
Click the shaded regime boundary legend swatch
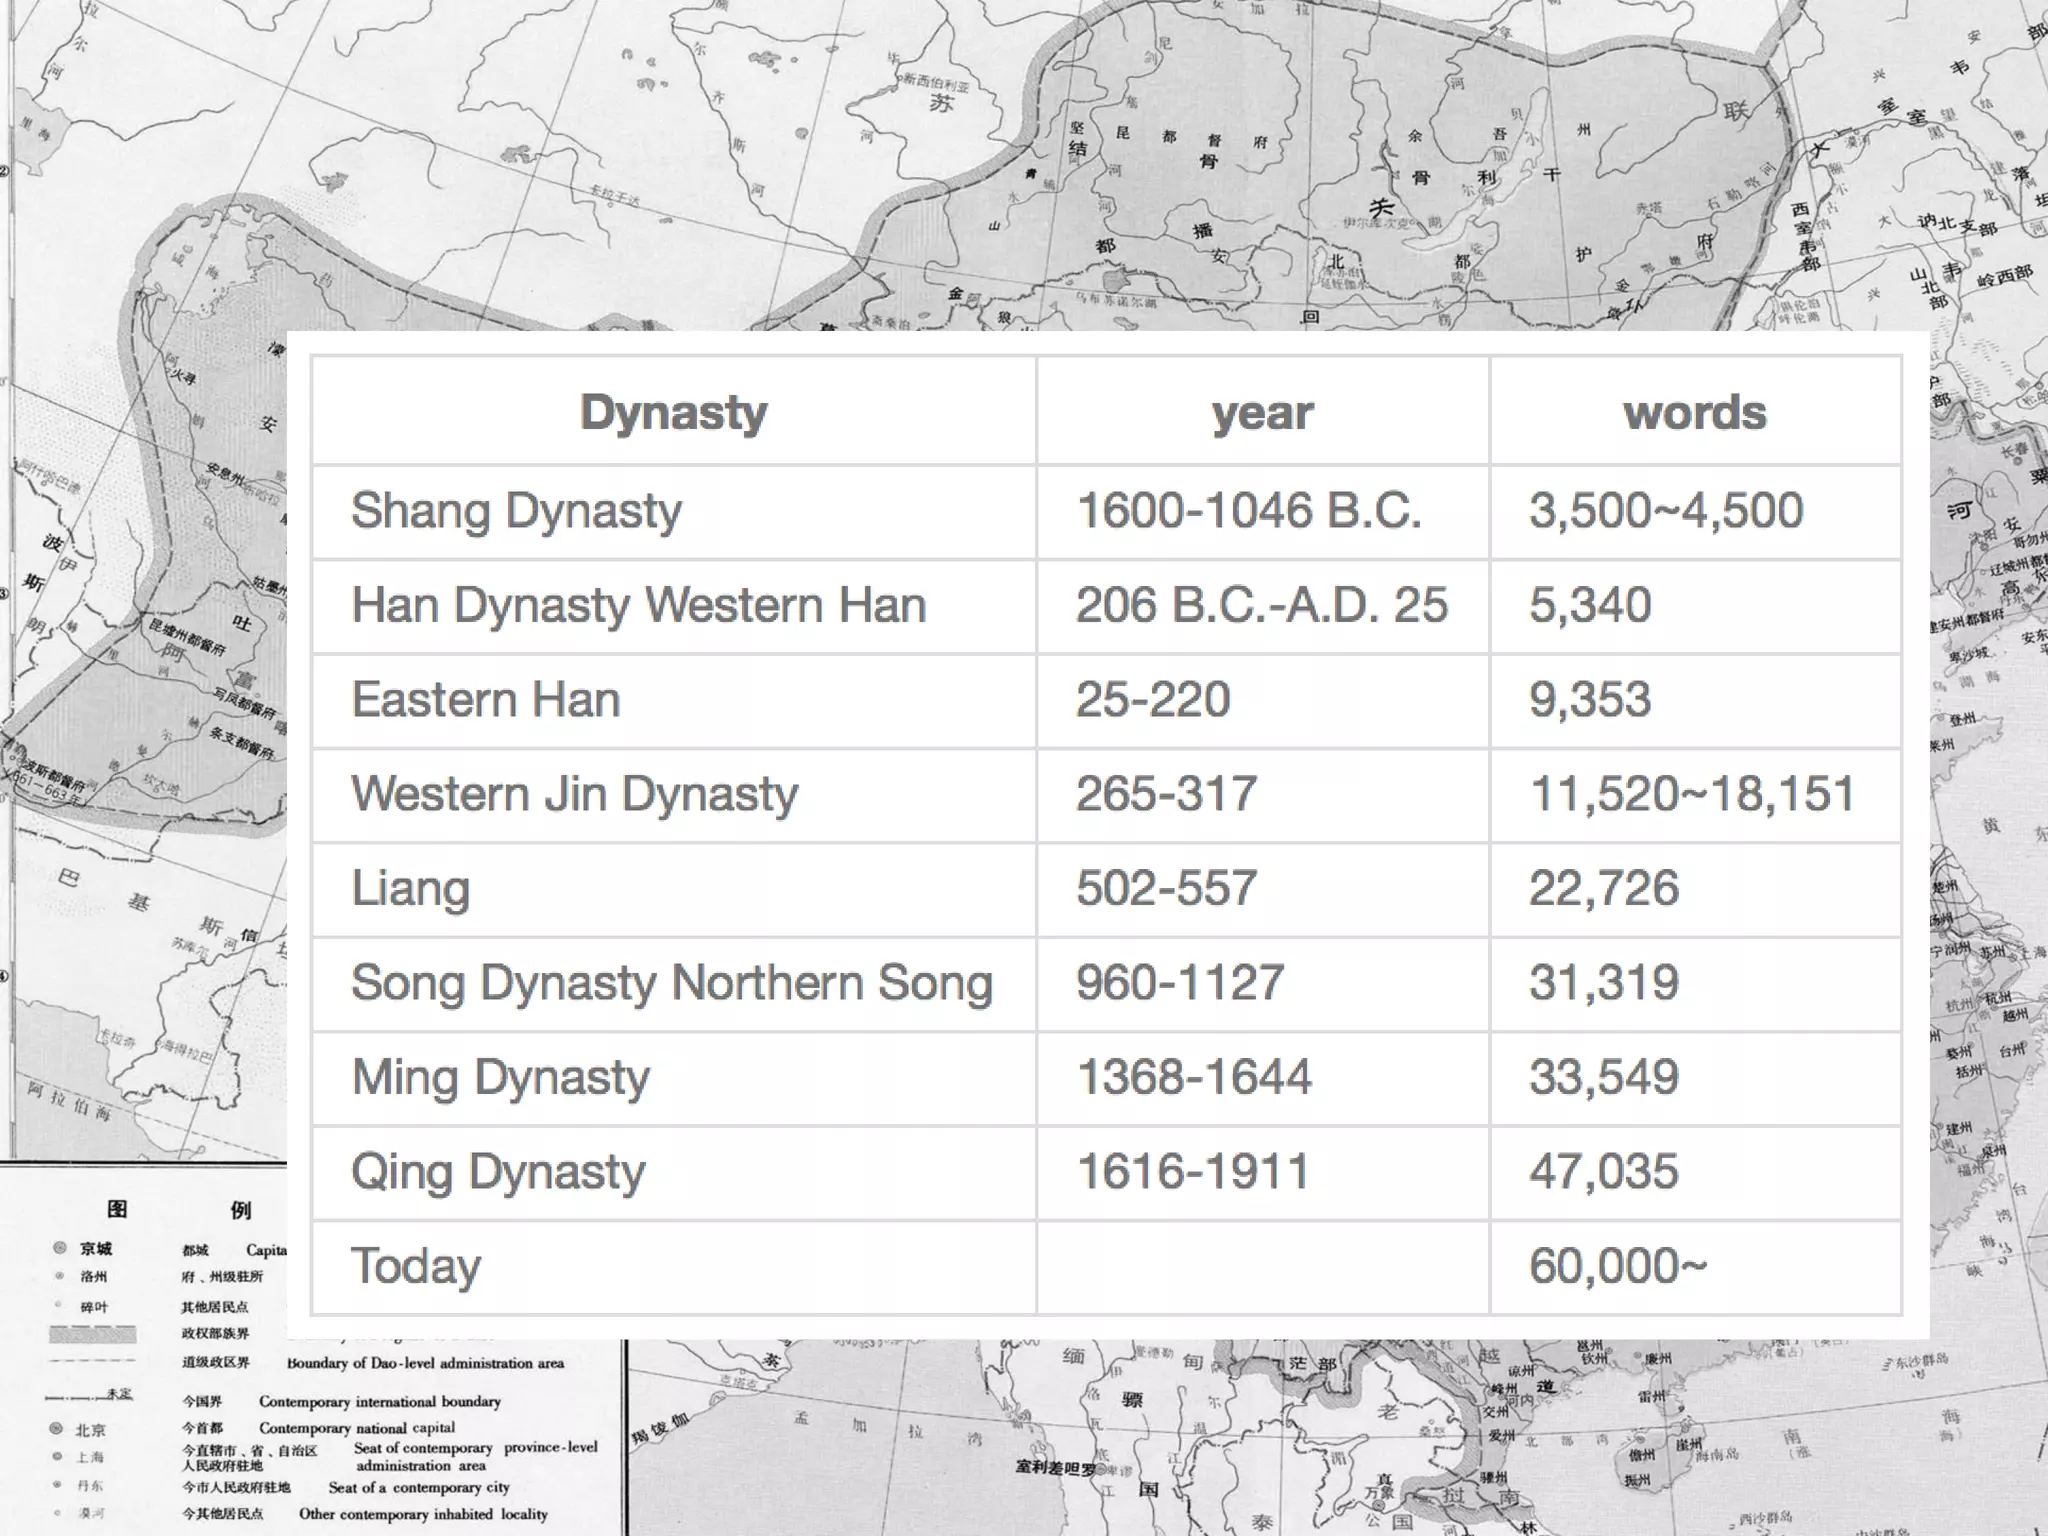click(92, 1333)
